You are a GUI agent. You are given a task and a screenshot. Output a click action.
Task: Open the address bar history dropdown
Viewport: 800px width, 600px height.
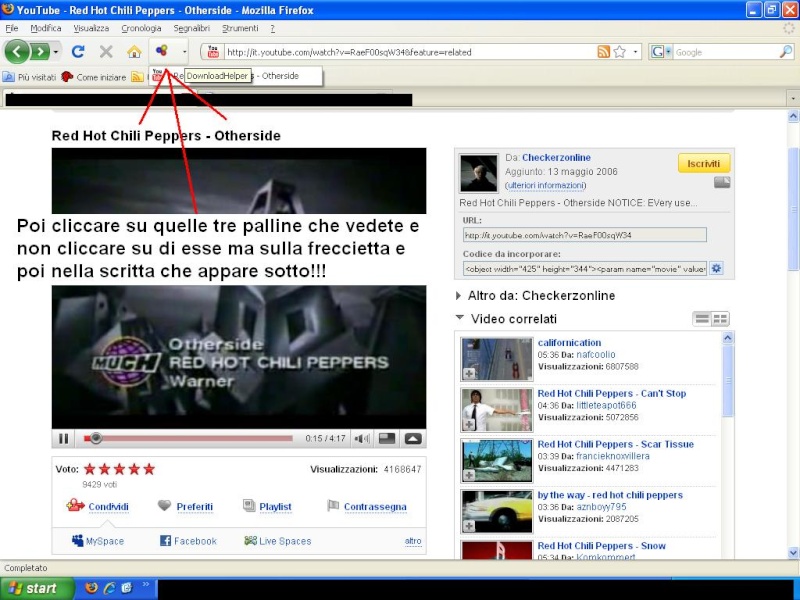click(635, 52)
